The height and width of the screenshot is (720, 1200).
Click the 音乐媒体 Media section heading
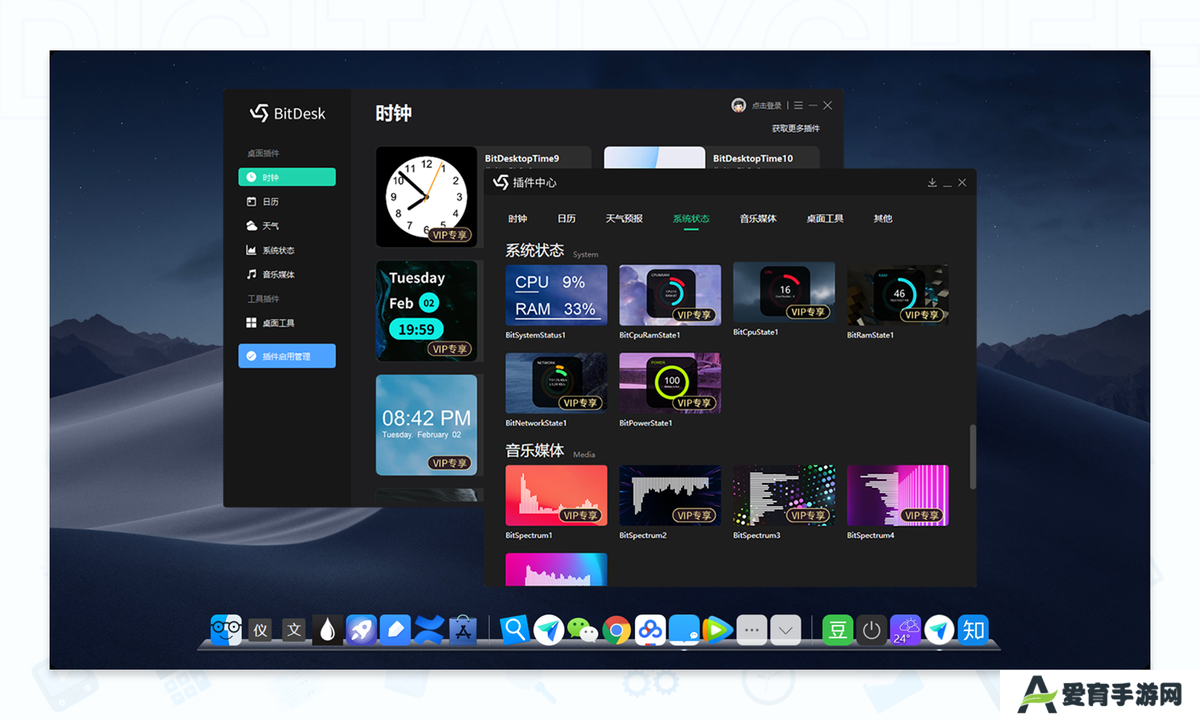(x=550, y=451)
